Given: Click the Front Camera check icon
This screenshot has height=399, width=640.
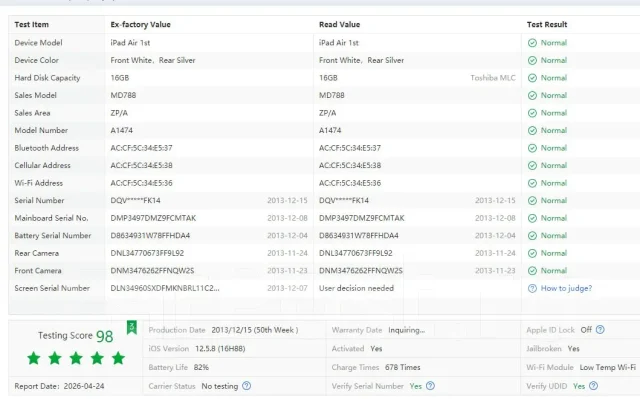Looking at the screenshot, I should pos(532,271).
